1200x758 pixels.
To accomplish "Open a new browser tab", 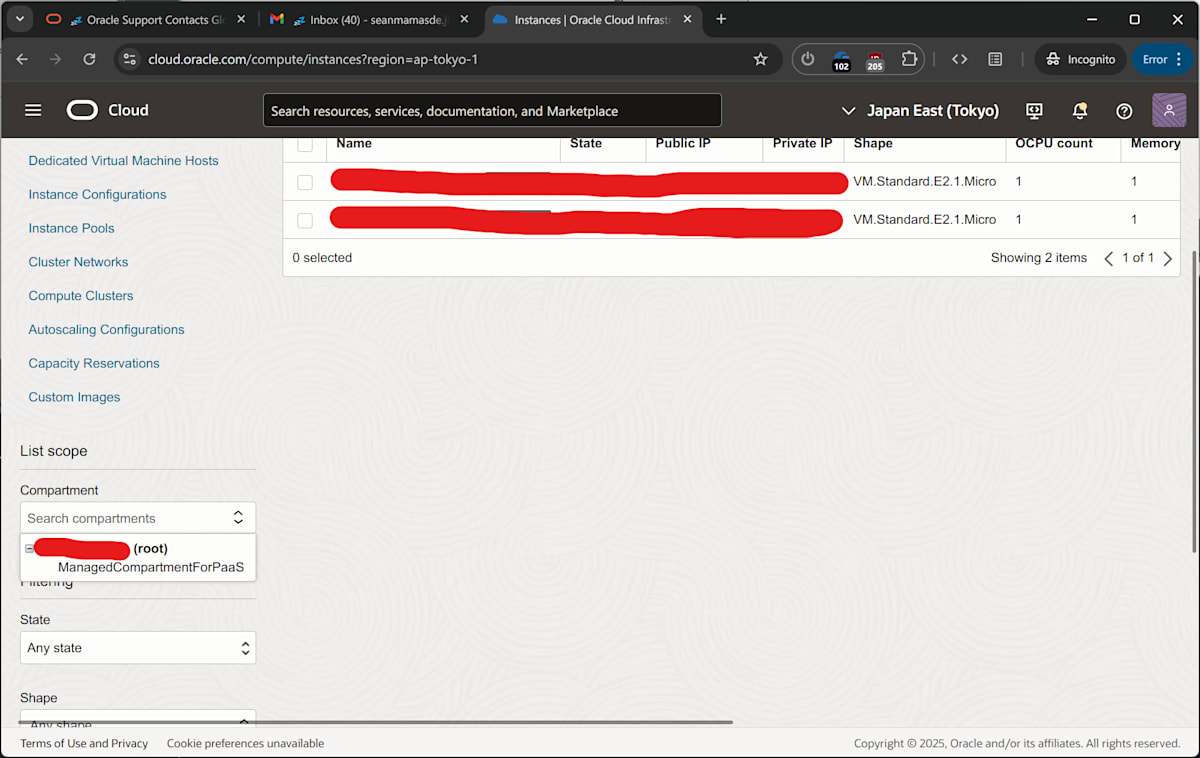I will pyautogui.click(x=721, y=19).
